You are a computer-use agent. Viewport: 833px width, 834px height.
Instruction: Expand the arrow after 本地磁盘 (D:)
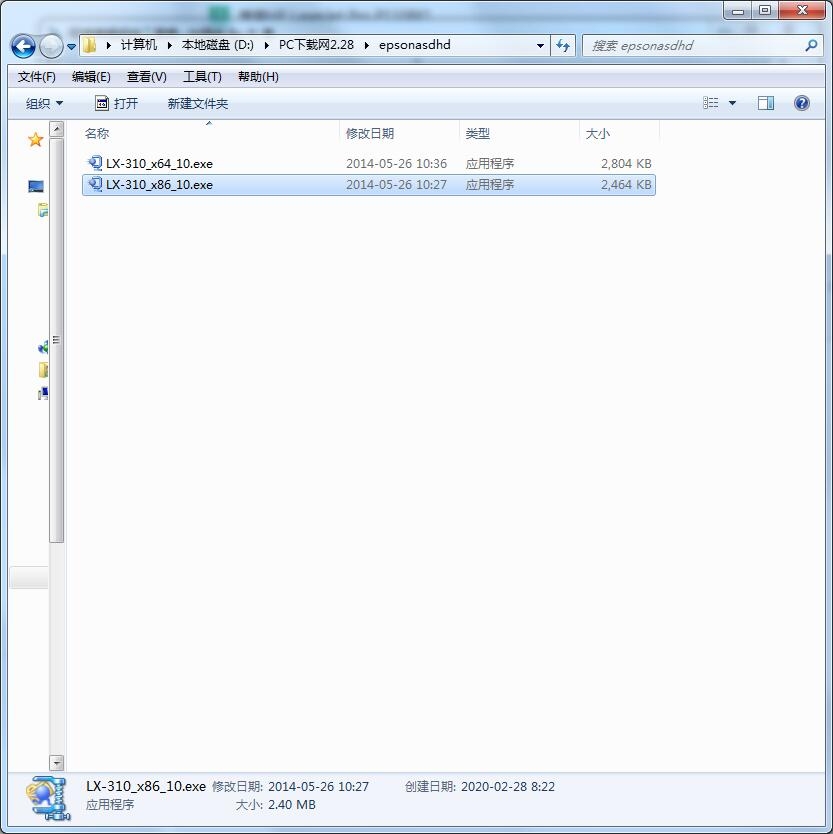click(266, 46)
